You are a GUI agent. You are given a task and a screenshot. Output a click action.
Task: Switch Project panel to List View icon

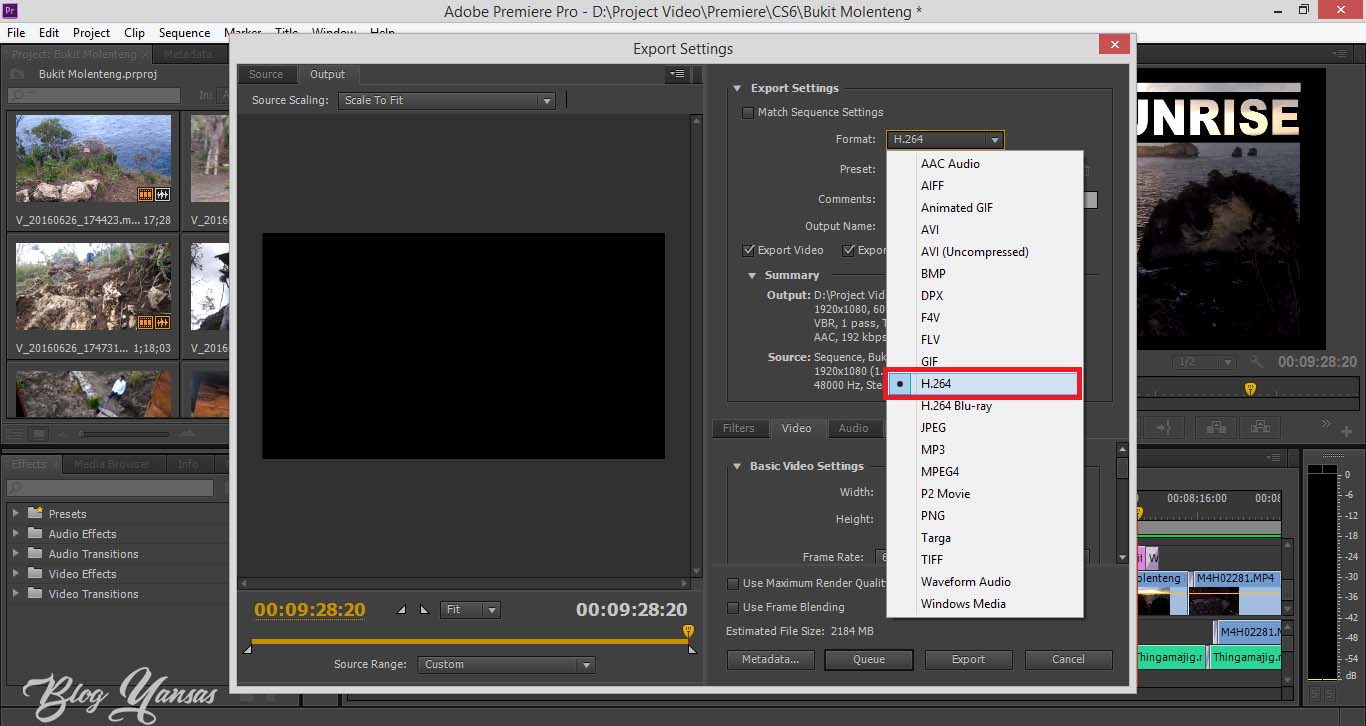pyautogui.click(x=14, y=433)
